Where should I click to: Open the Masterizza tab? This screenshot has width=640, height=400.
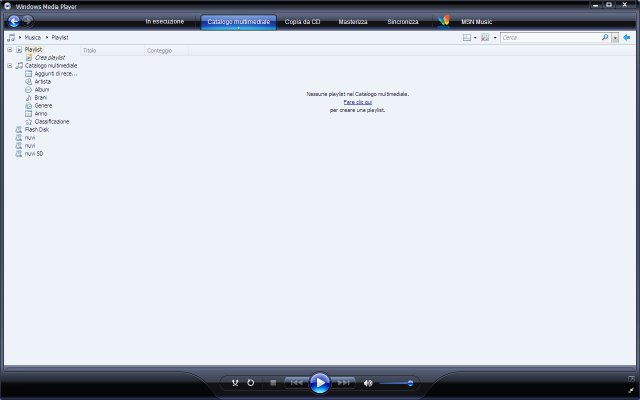click(353, 21)
